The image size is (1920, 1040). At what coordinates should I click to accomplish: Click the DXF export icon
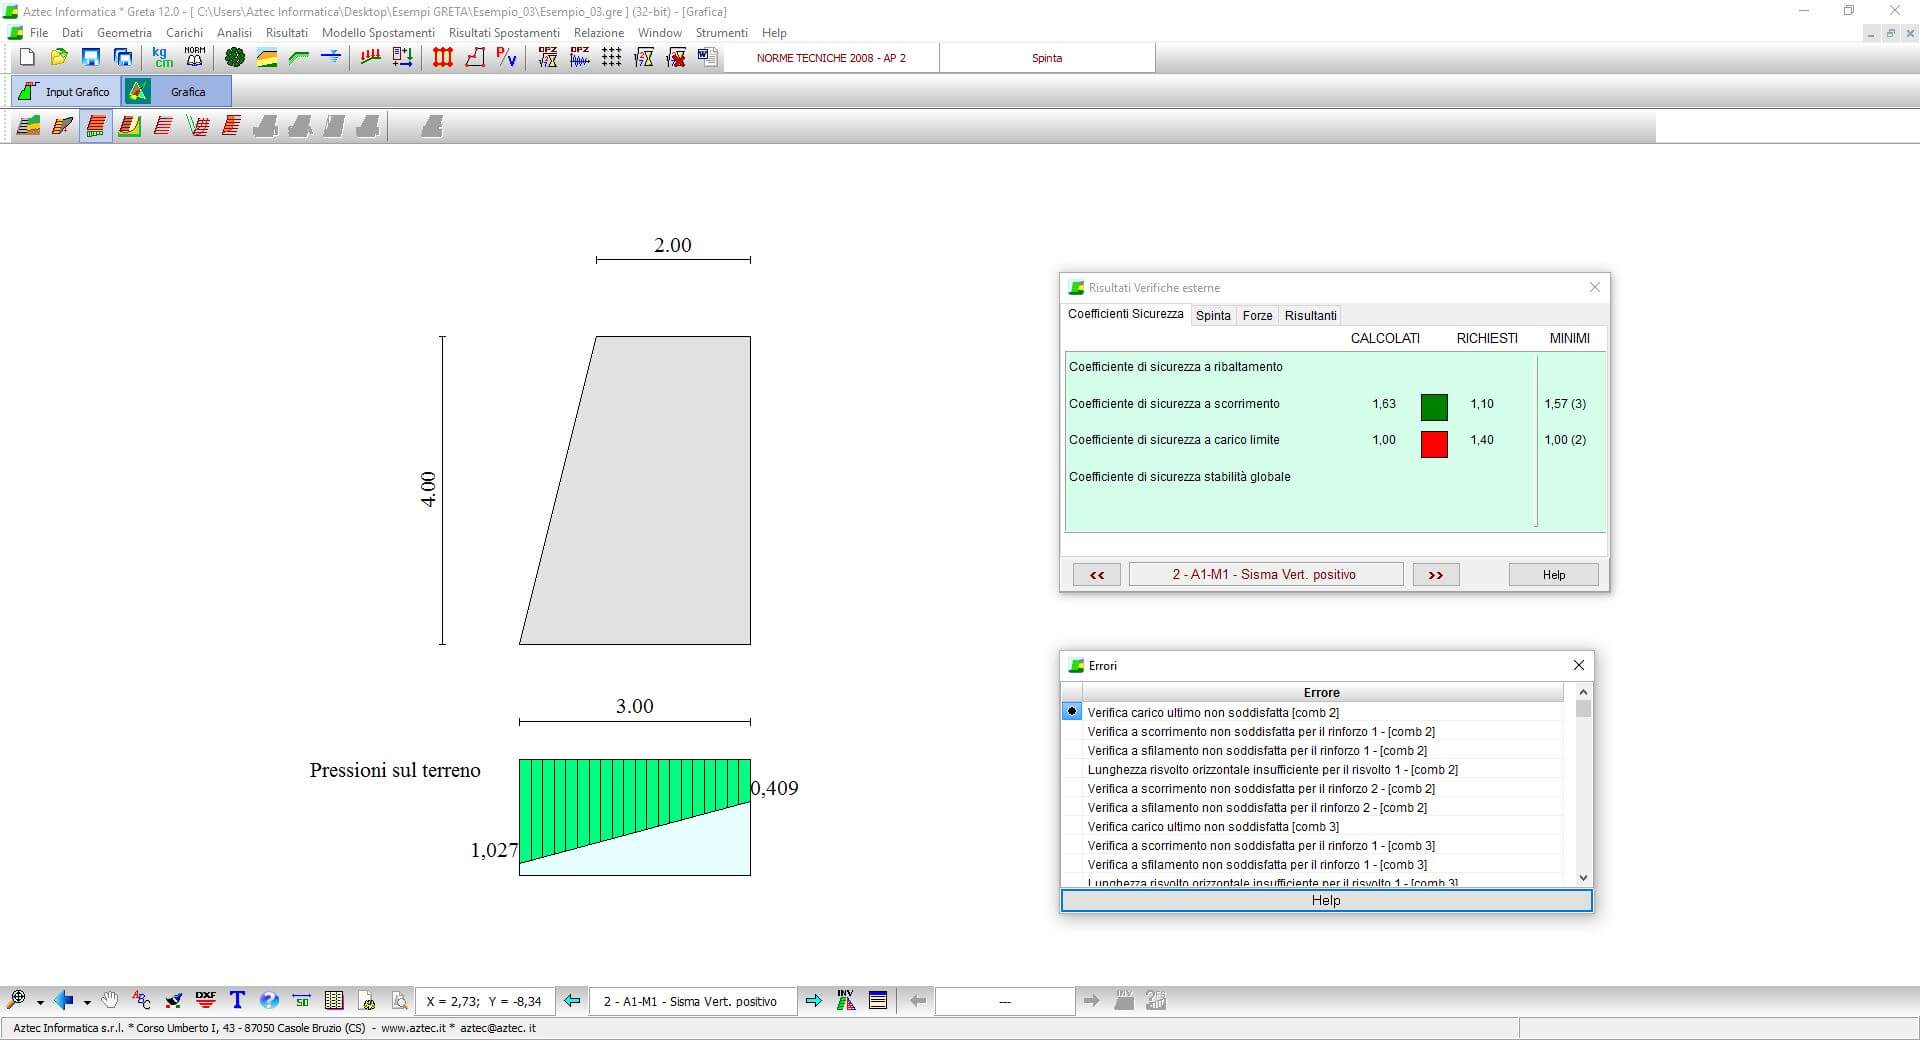tap(206, 1000)
